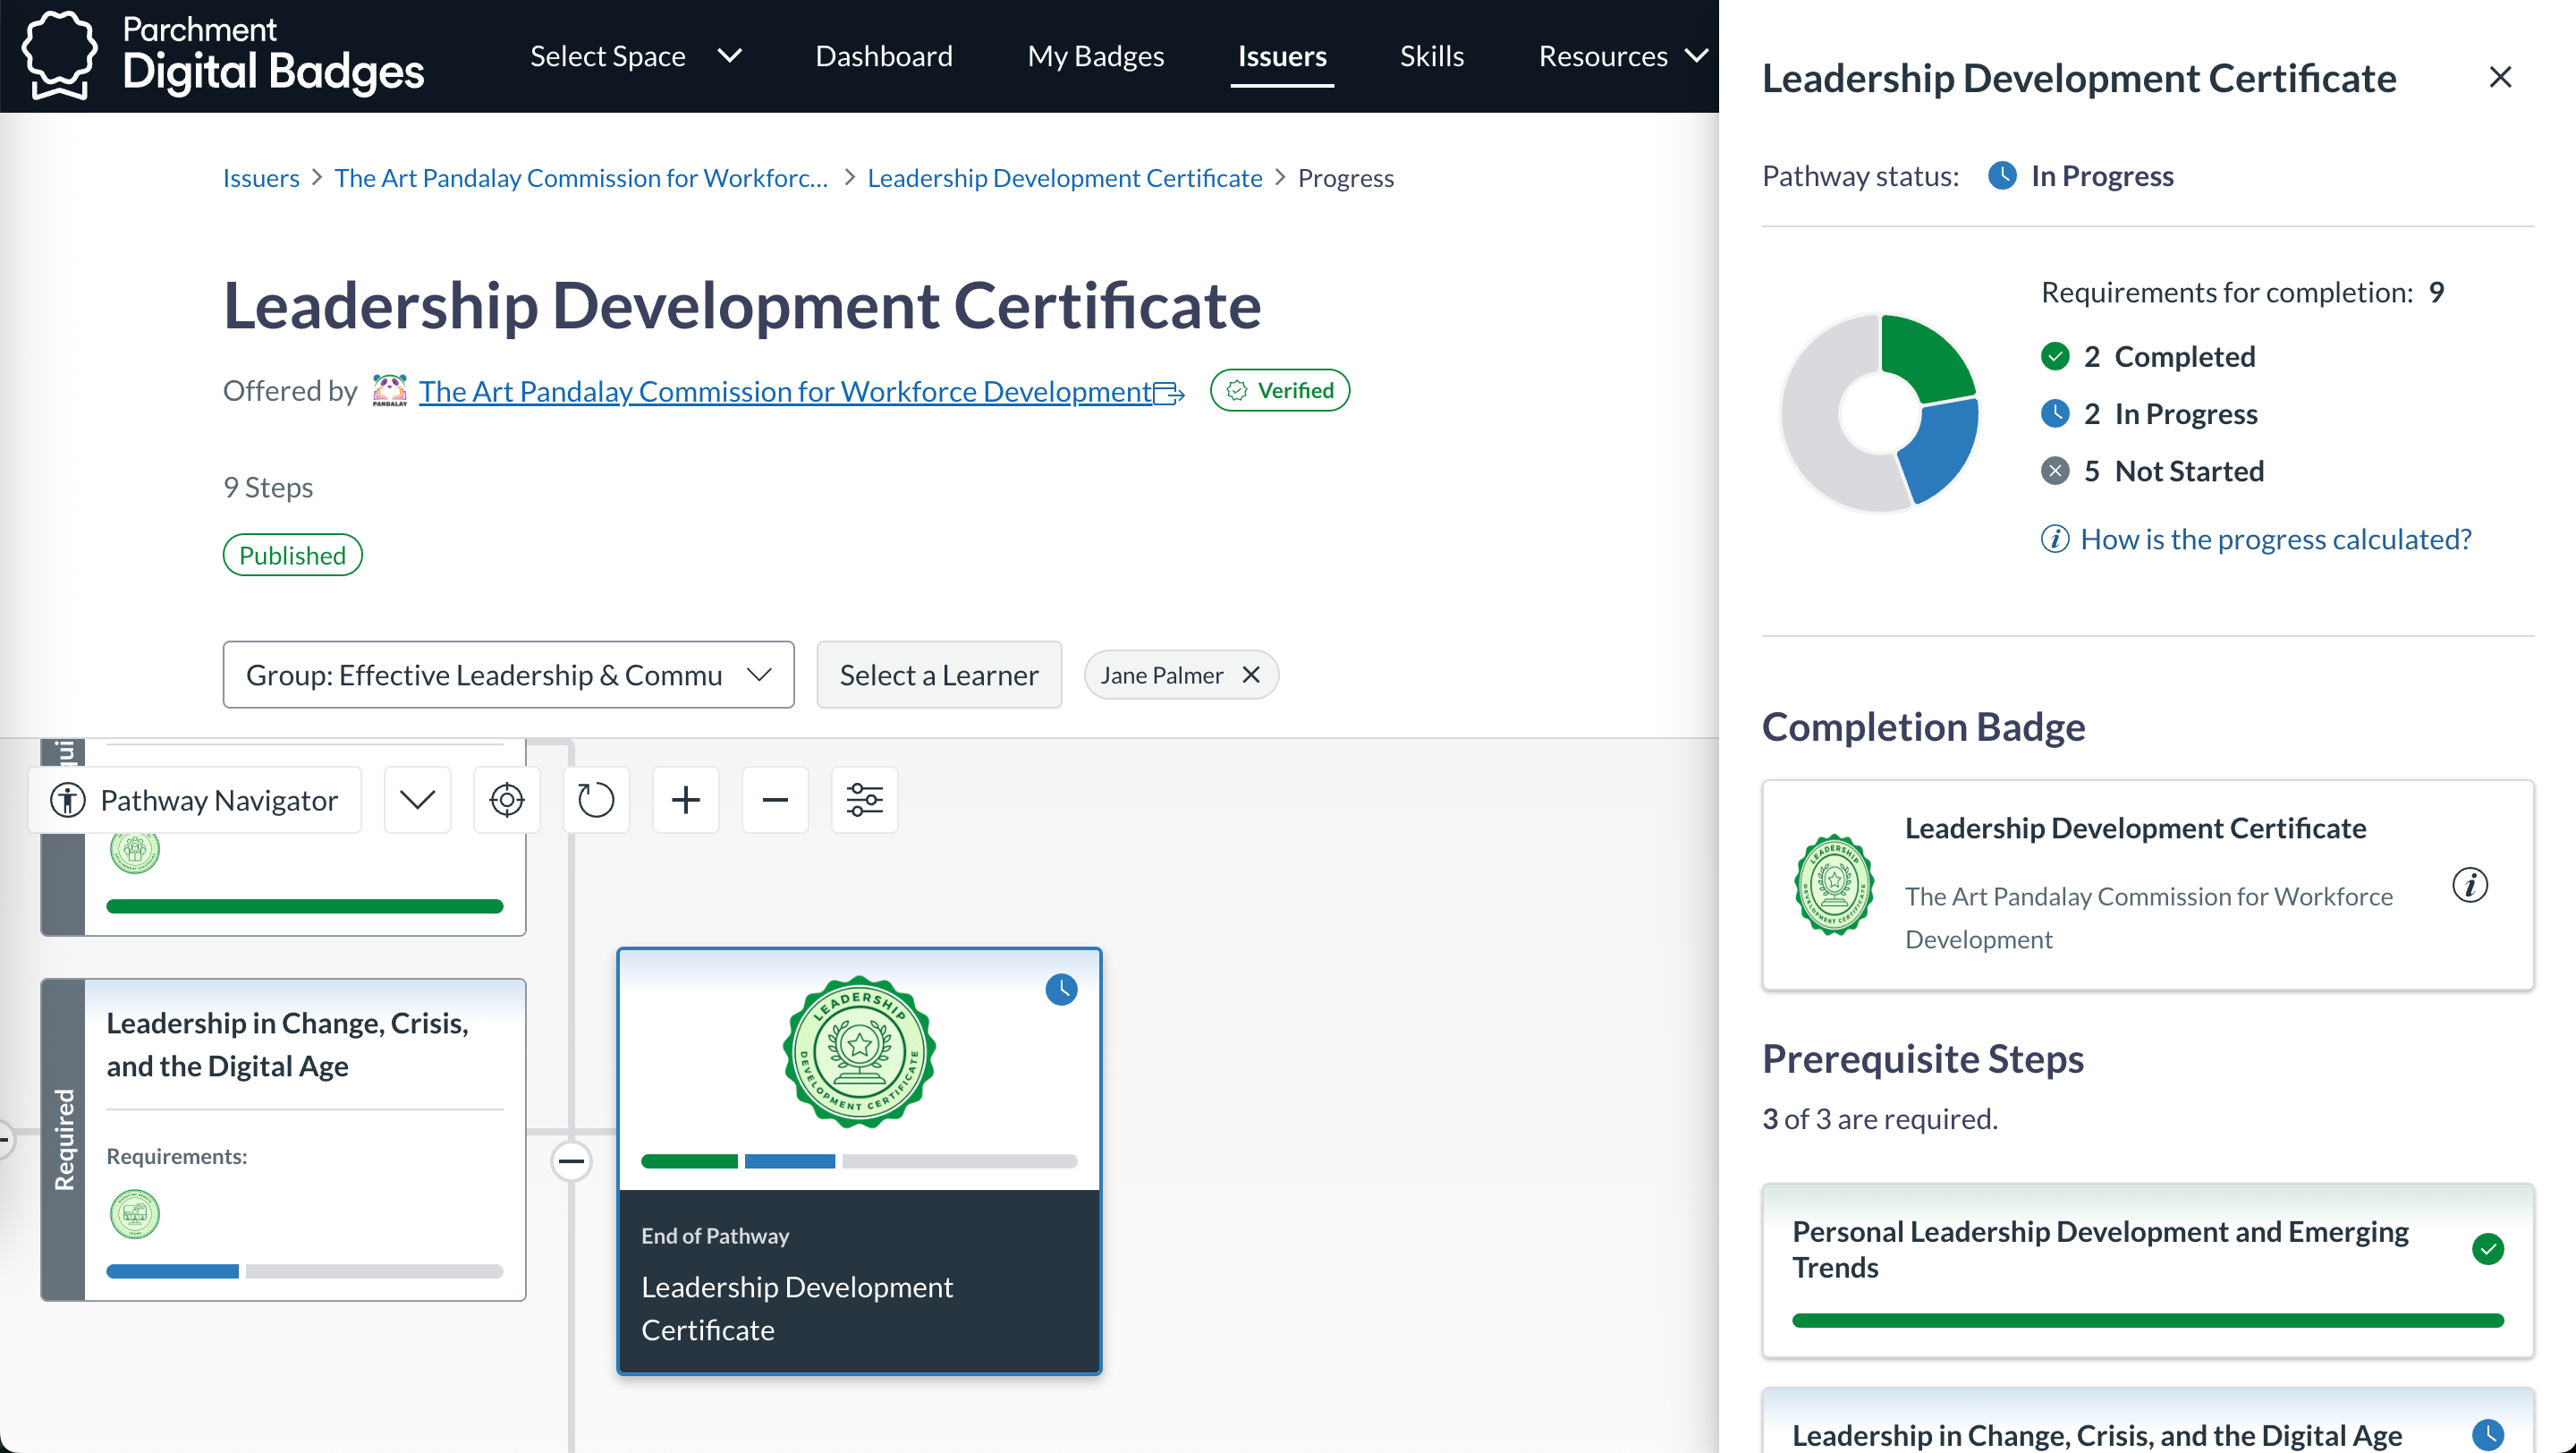The image size is (2576, 1453).
Task: Zoom out of the pathway with the minus icon
Action: point(775,799)
